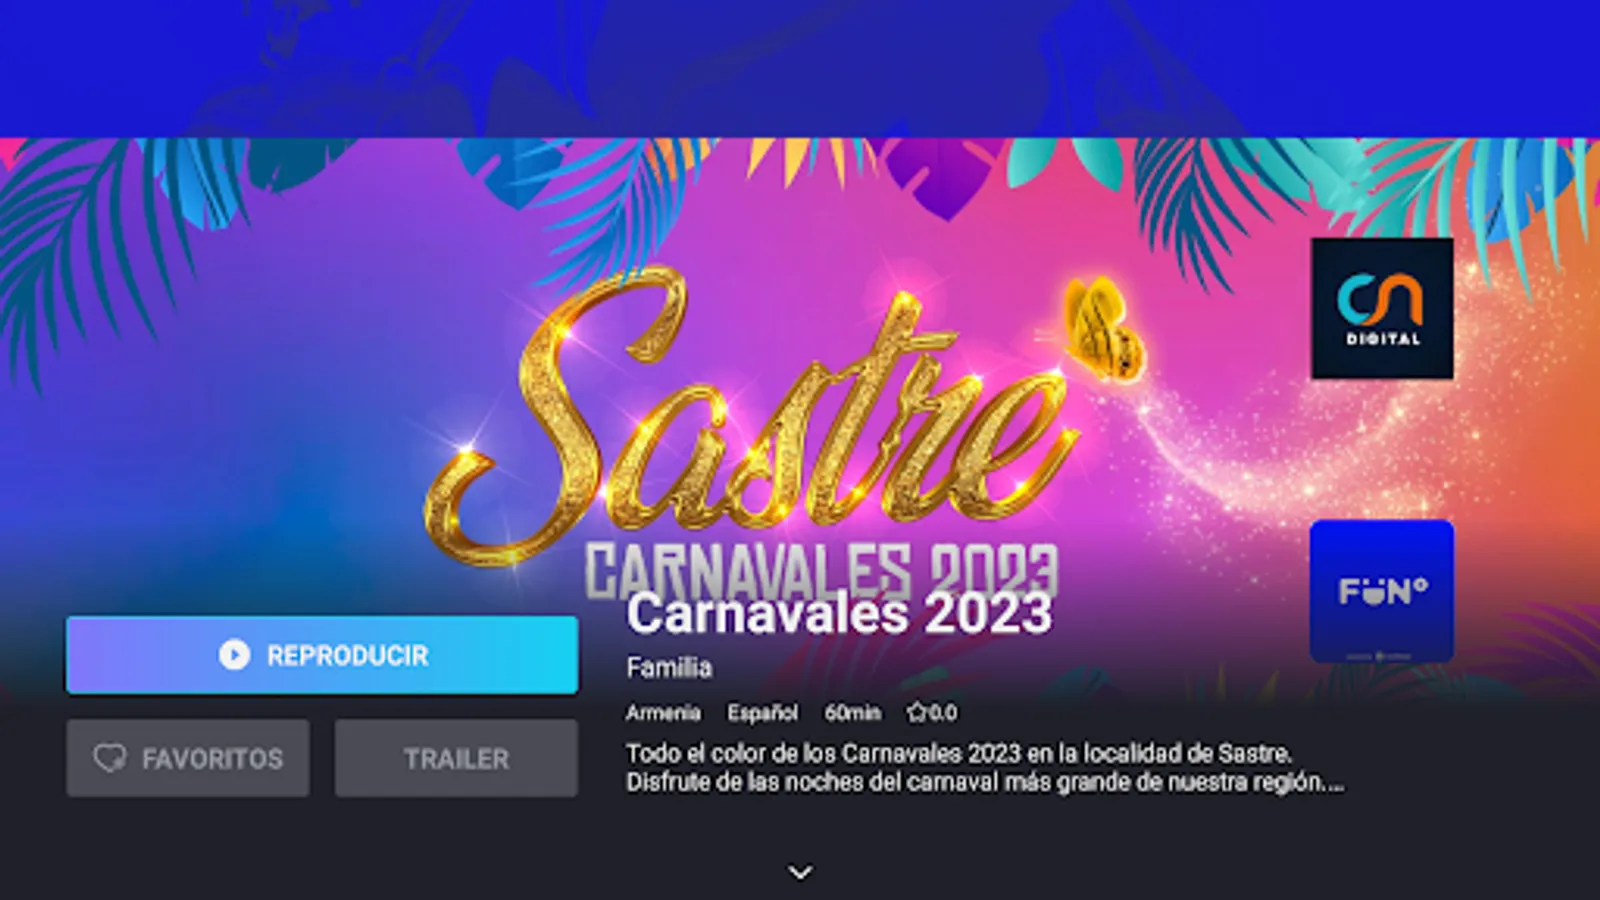This screenshot has height=900, width=1600.
Task: Click the description text about Carnavales
Action: tap(985, 767)
